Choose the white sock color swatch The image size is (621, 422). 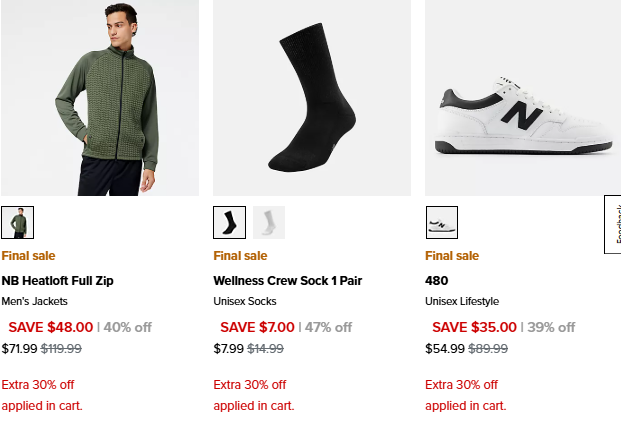tap(269, 222)
